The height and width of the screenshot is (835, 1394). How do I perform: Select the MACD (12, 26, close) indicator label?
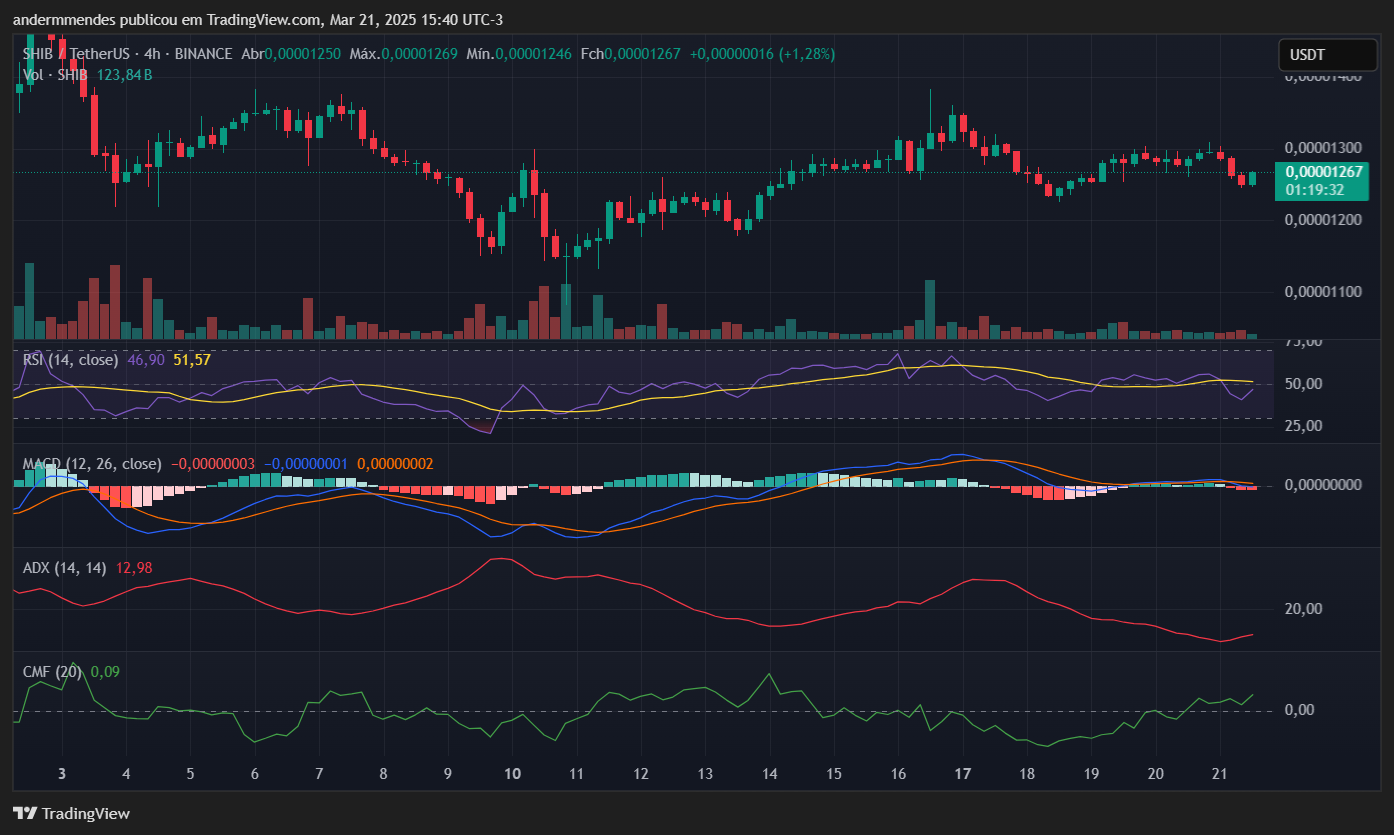point(92,464)
